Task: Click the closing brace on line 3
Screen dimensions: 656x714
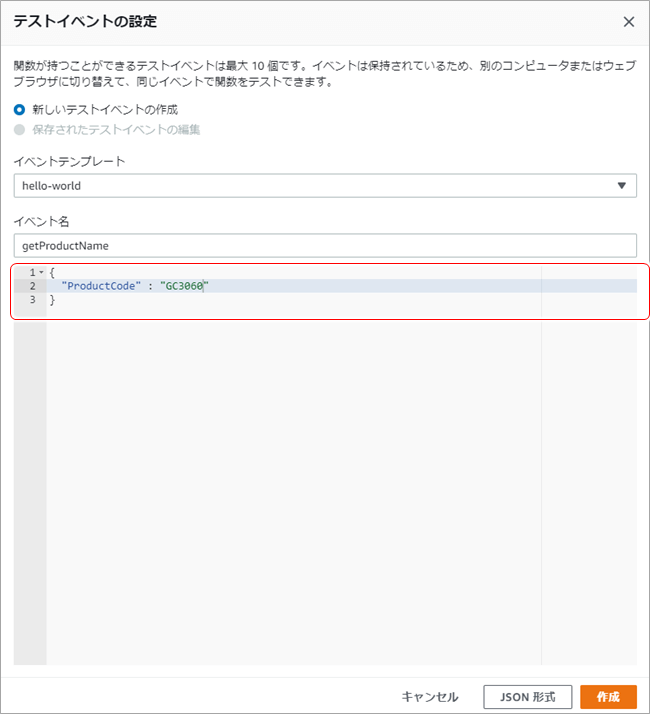Action: [x=52, y=299]
